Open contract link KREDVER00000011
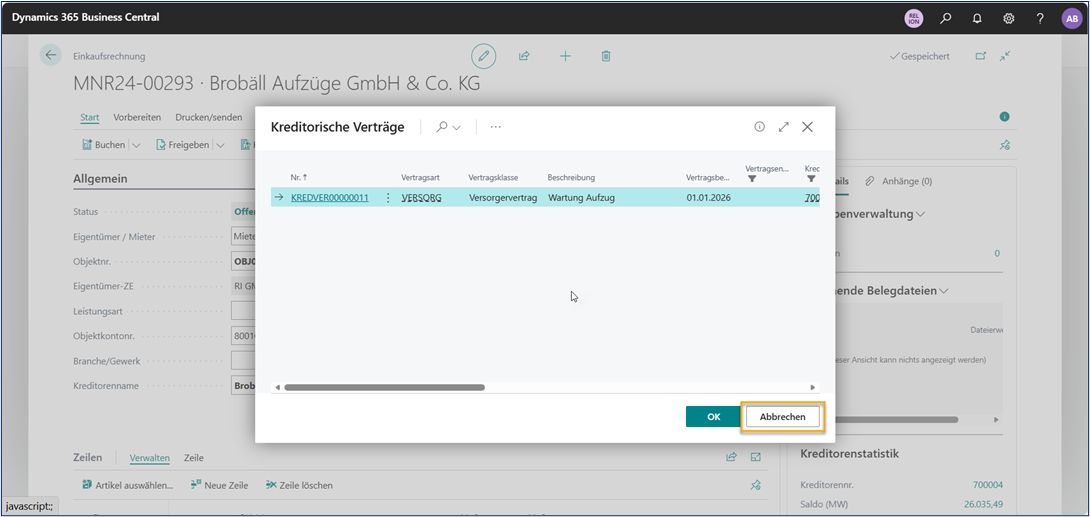This screenshot has height=517, width=1090. tap(330, 198)
